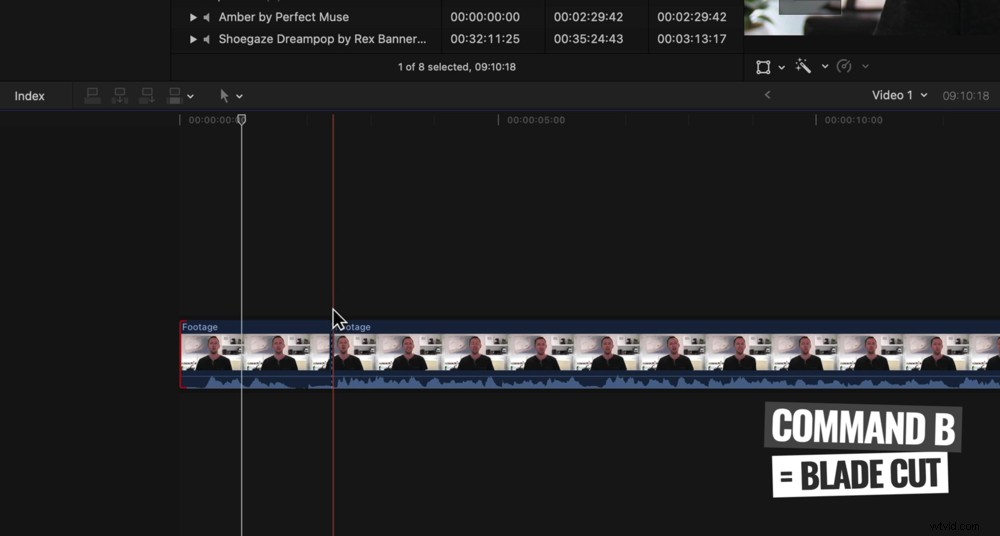
Task: Click the 00:32:11:25 start time cell
Action: click(485, 39)
